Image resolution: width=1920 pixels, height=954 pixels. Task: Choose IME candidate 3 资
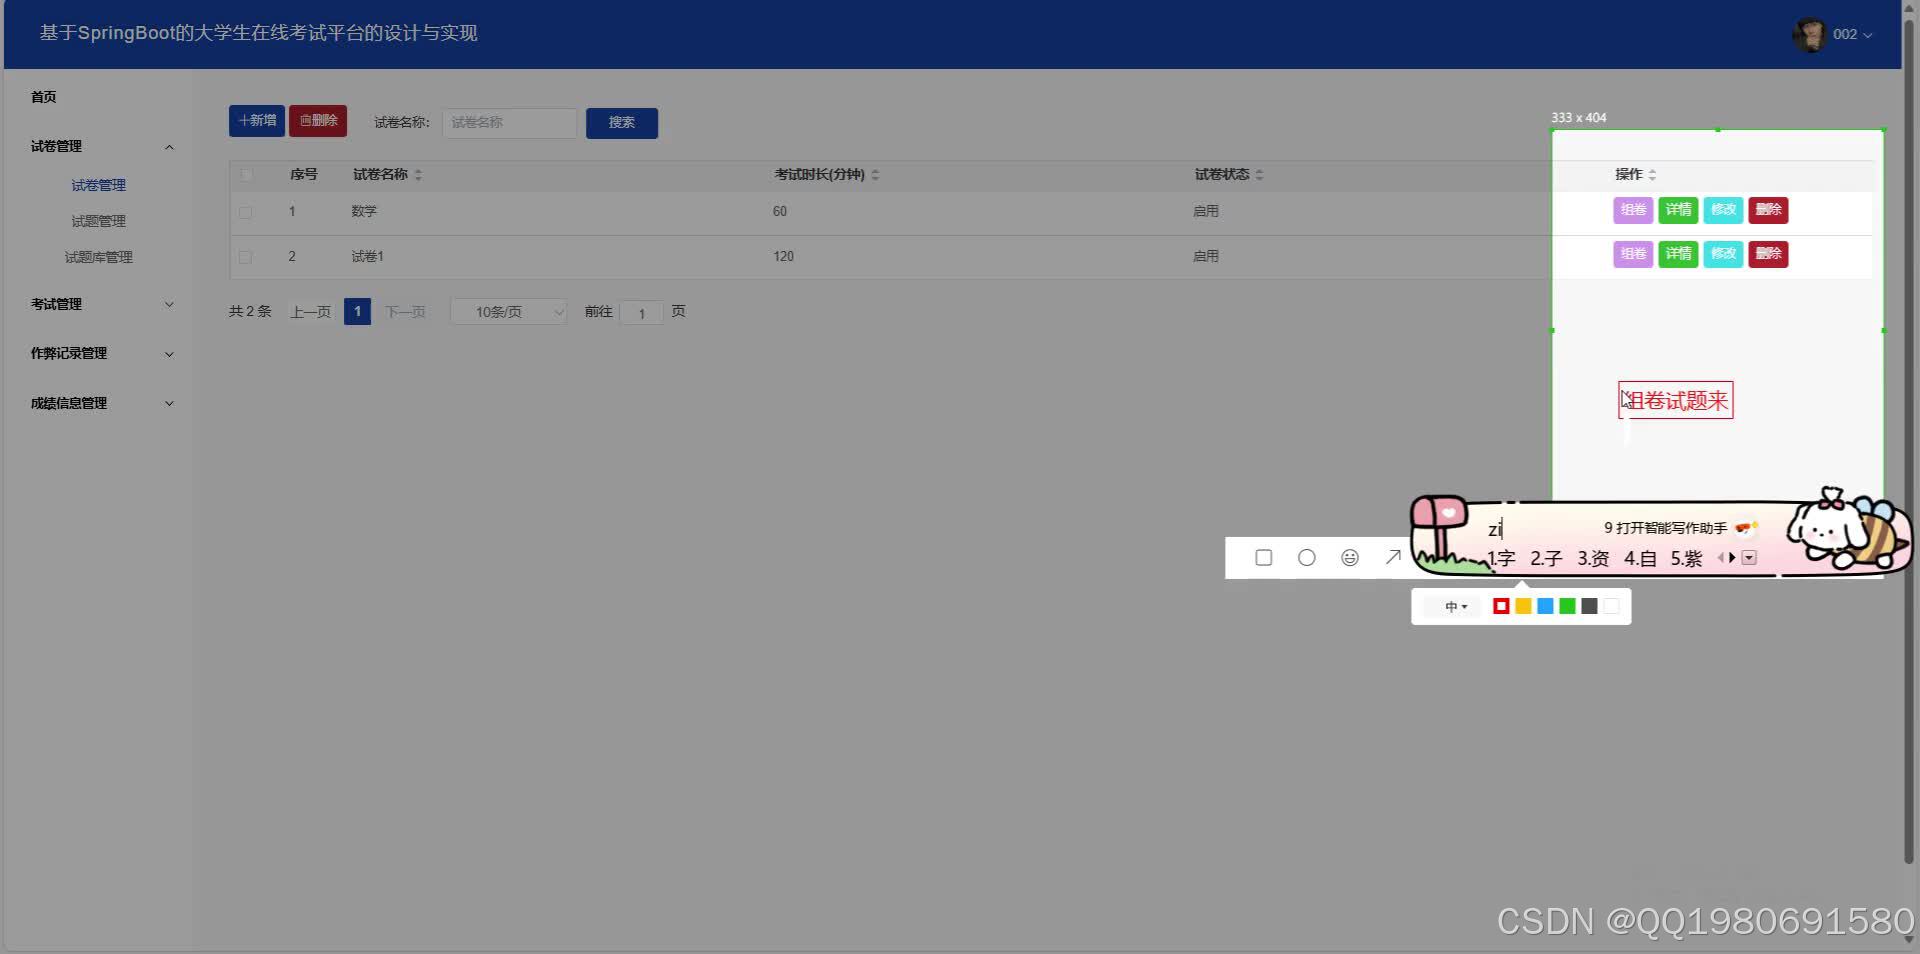point(1593,559)
